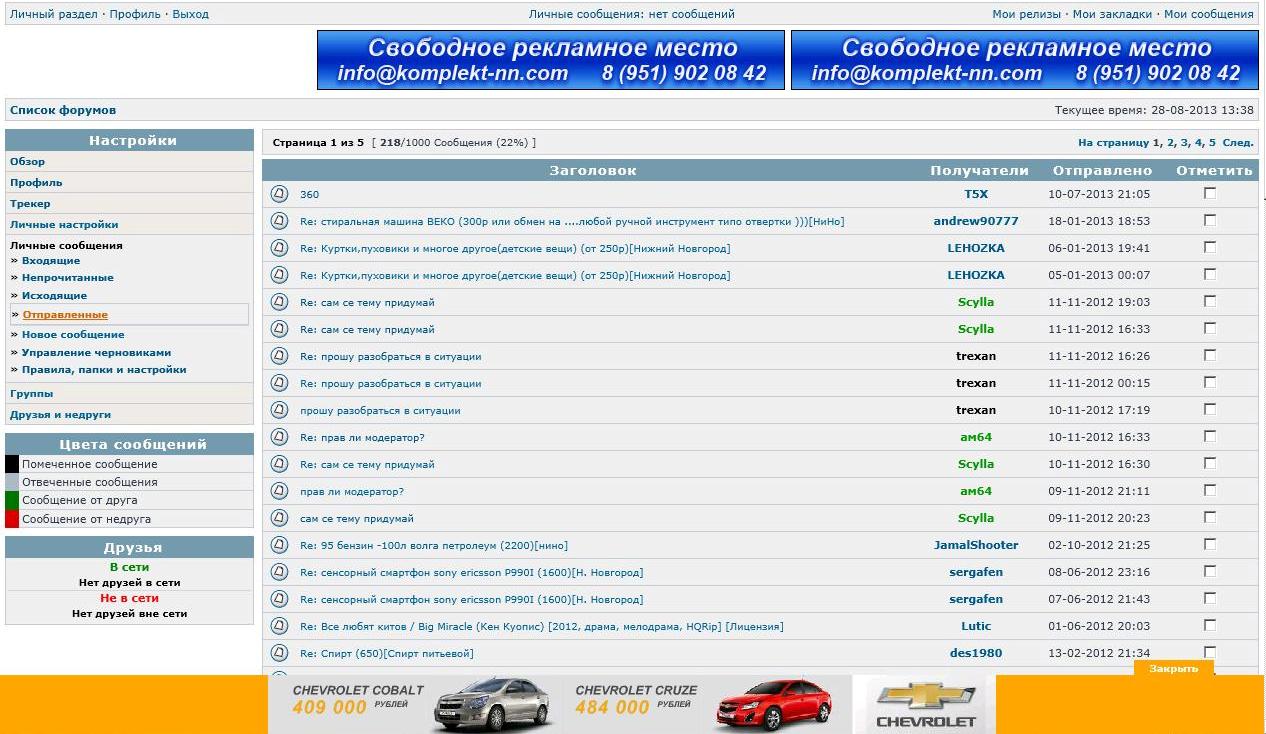Open "Личный раздел" in the top bar
The image size is (1266, 734).
54,14
